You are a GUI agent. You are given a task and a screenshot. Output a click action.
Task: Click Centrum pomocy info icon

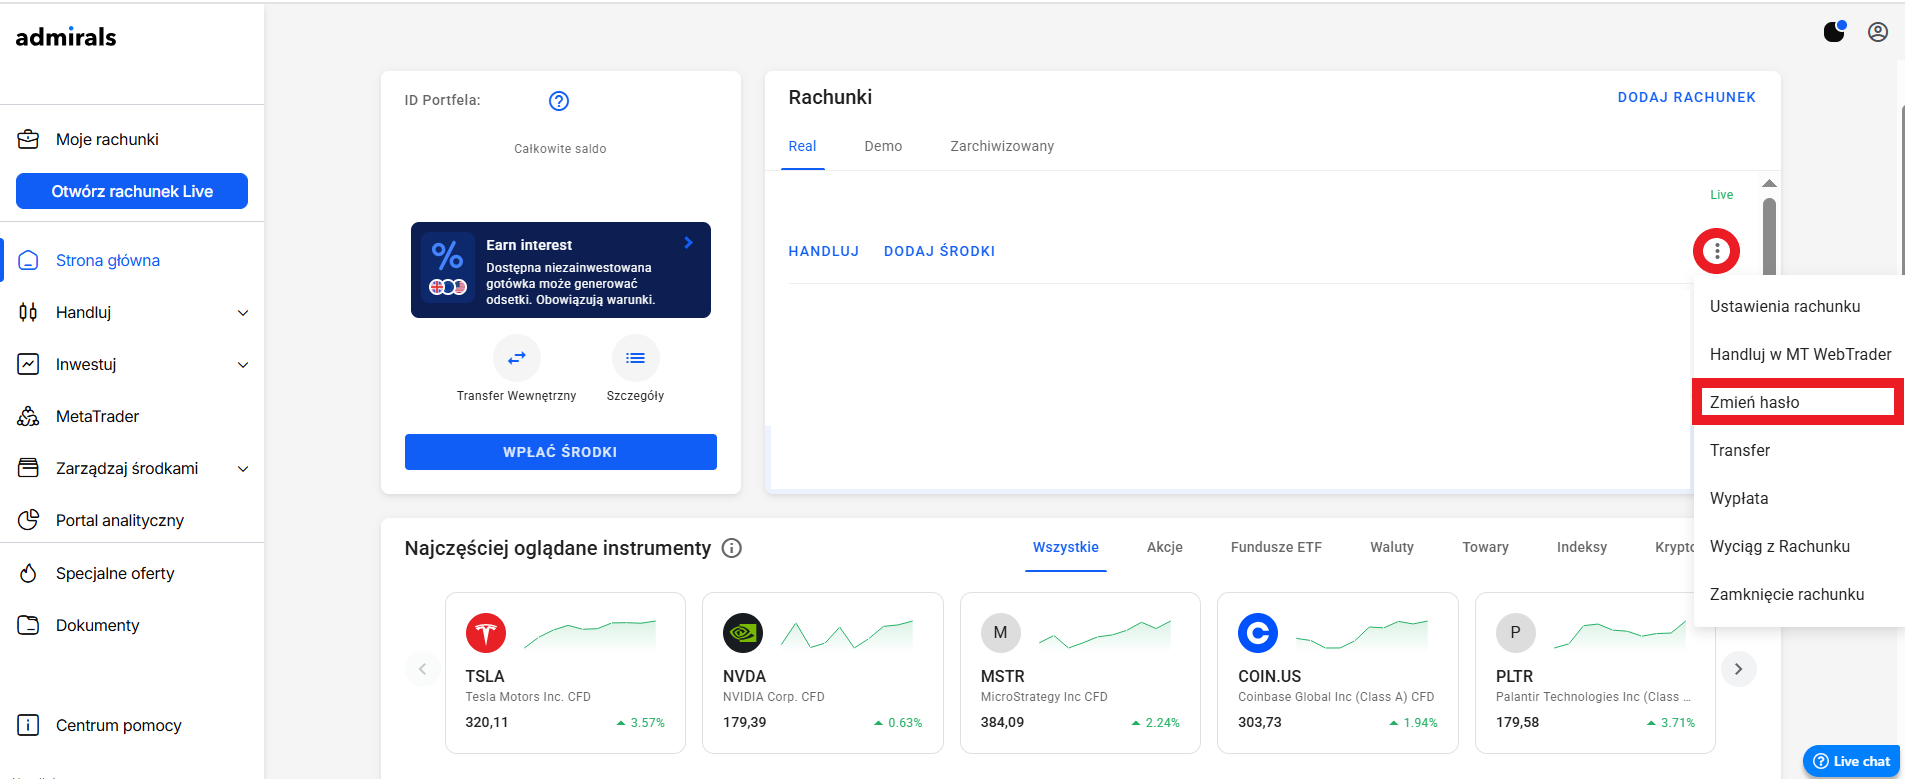(x=28, y=725)
